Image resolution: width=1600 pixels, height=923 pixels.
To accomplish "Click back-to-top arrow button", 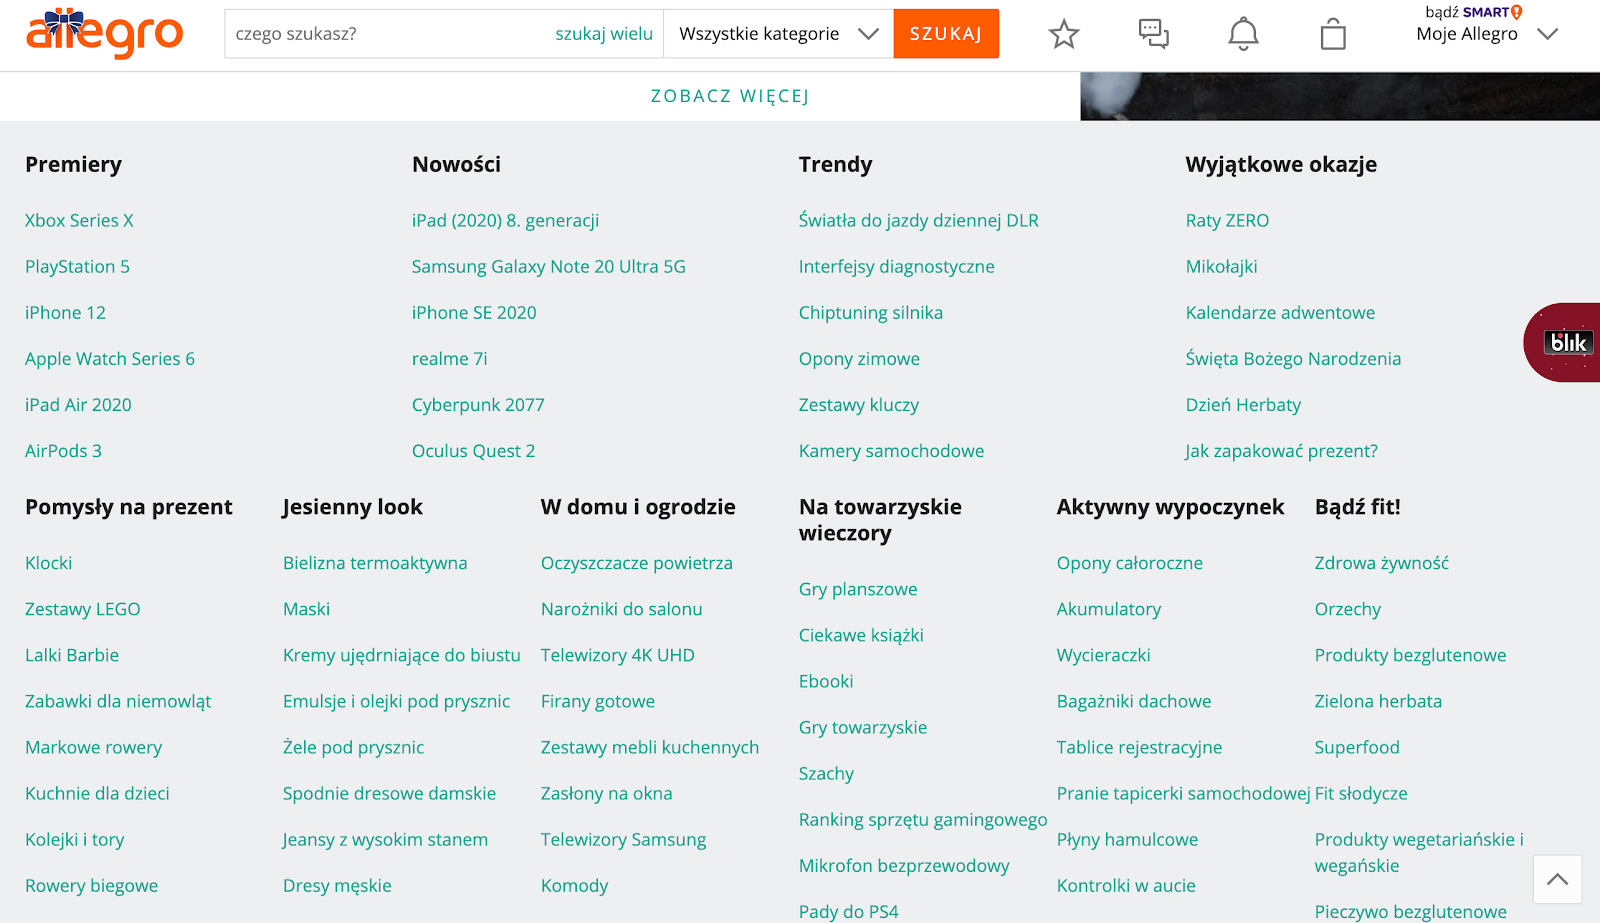I will tap(1557, 880).
